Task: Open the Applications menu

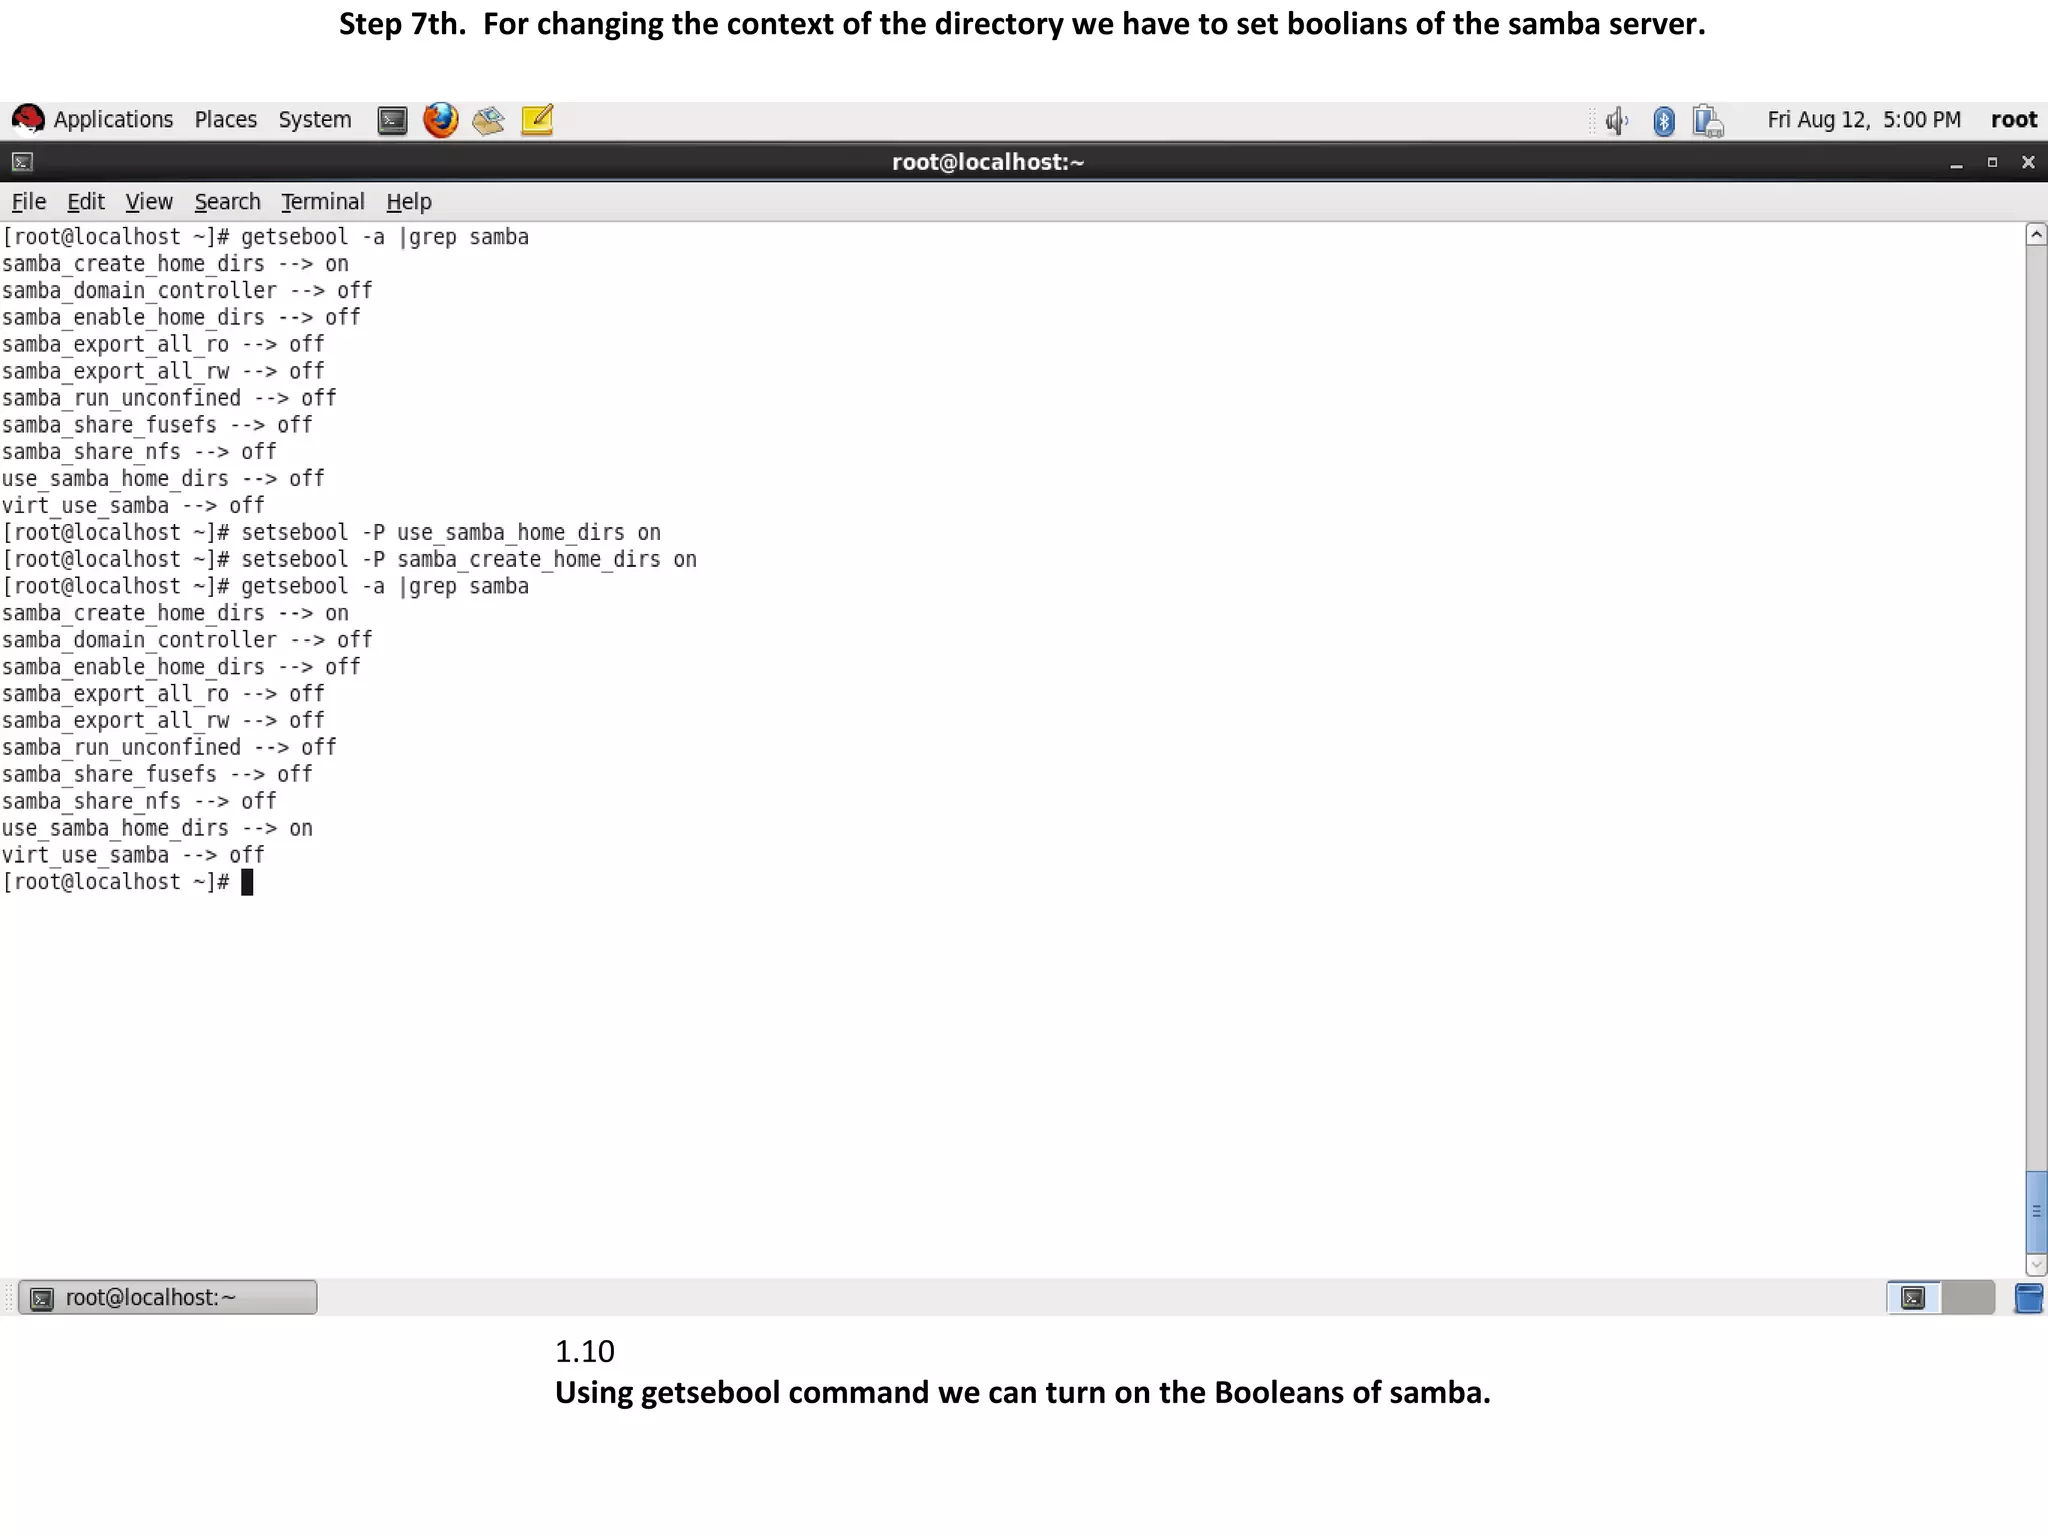Action: 113,120
